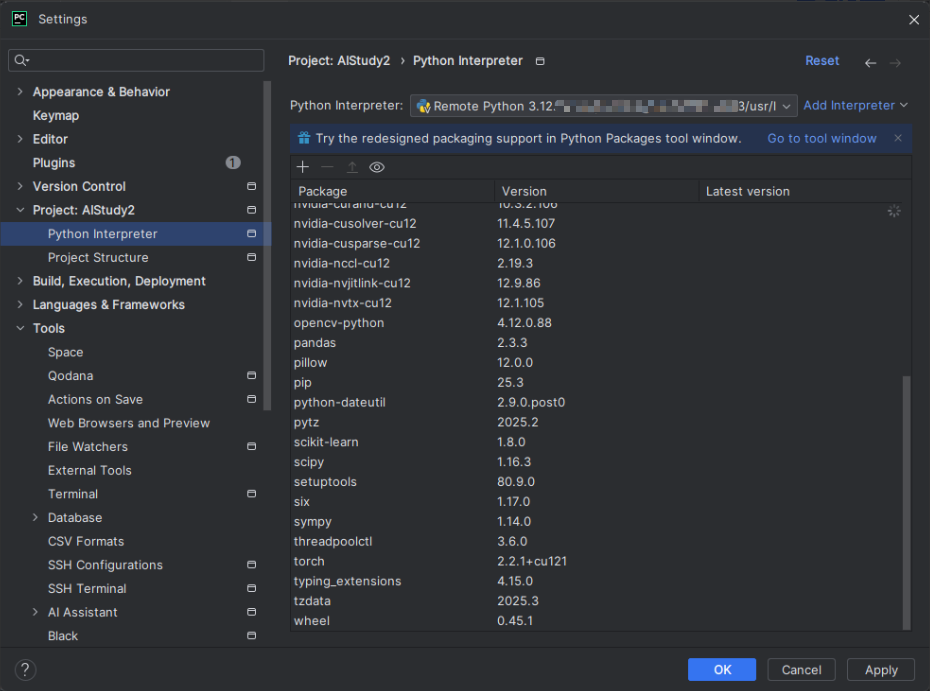Click project icon next to Qodana
Screen dimensions: 930x691
(x=251, y=375)
